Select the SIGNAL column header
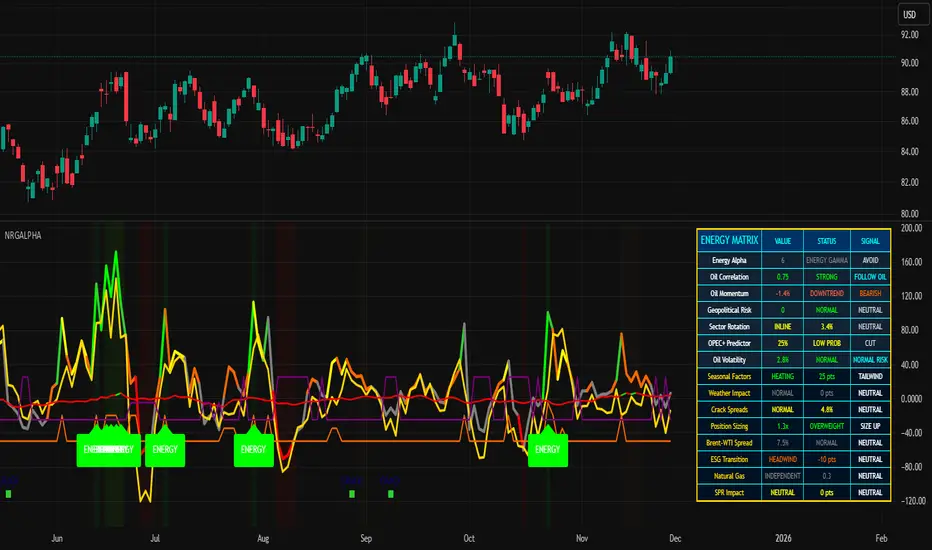932x550 pixels. (x=869, y=240)
